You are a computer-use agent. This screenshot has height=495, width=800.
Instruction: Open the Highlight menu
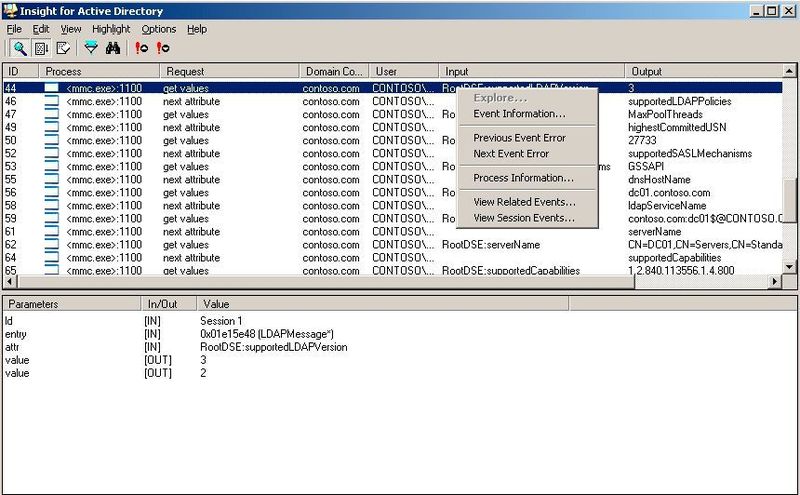pos(111,29)
